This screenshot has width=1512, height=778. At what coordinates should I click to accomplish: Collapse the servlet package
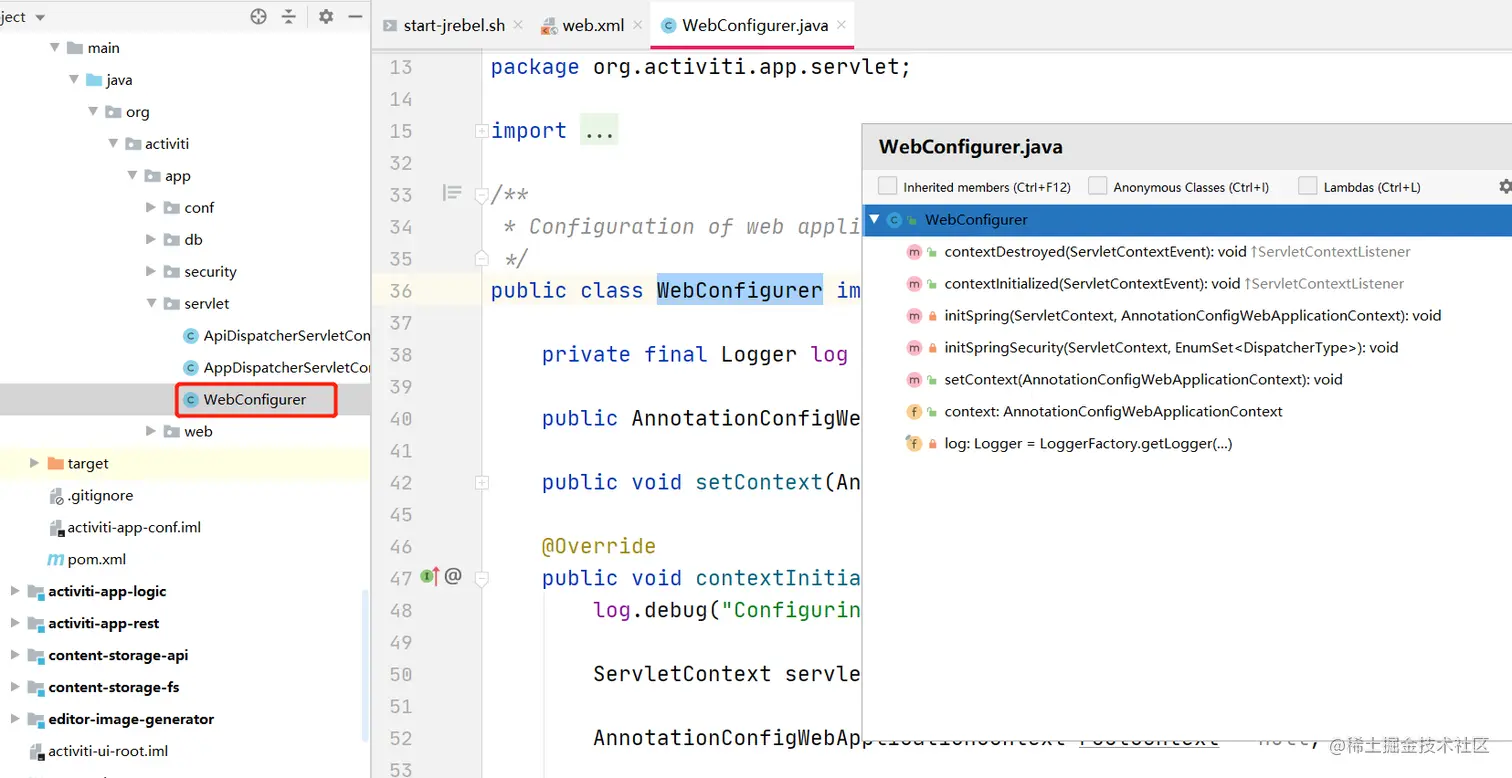click(151, 304)
